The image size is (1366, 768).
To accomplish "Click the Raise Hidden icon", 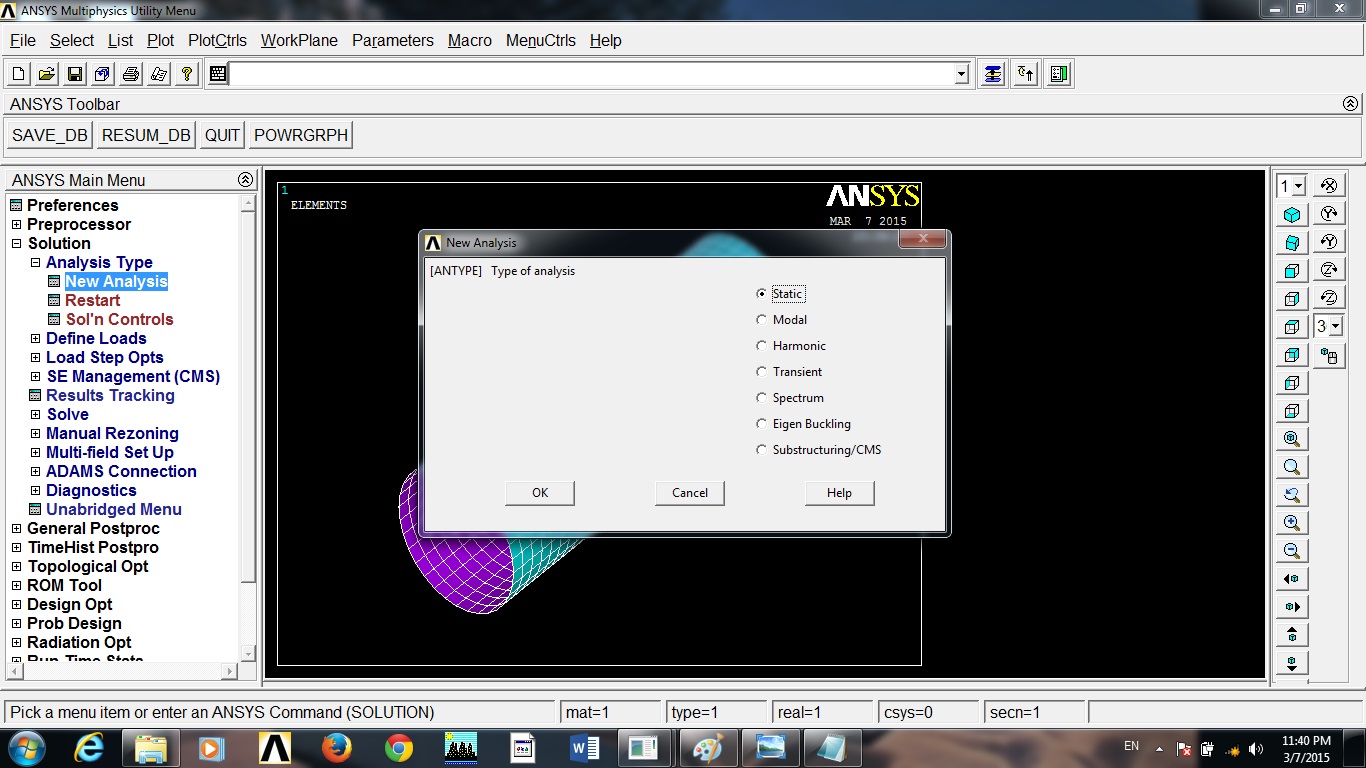I will [x=992, y=74].
